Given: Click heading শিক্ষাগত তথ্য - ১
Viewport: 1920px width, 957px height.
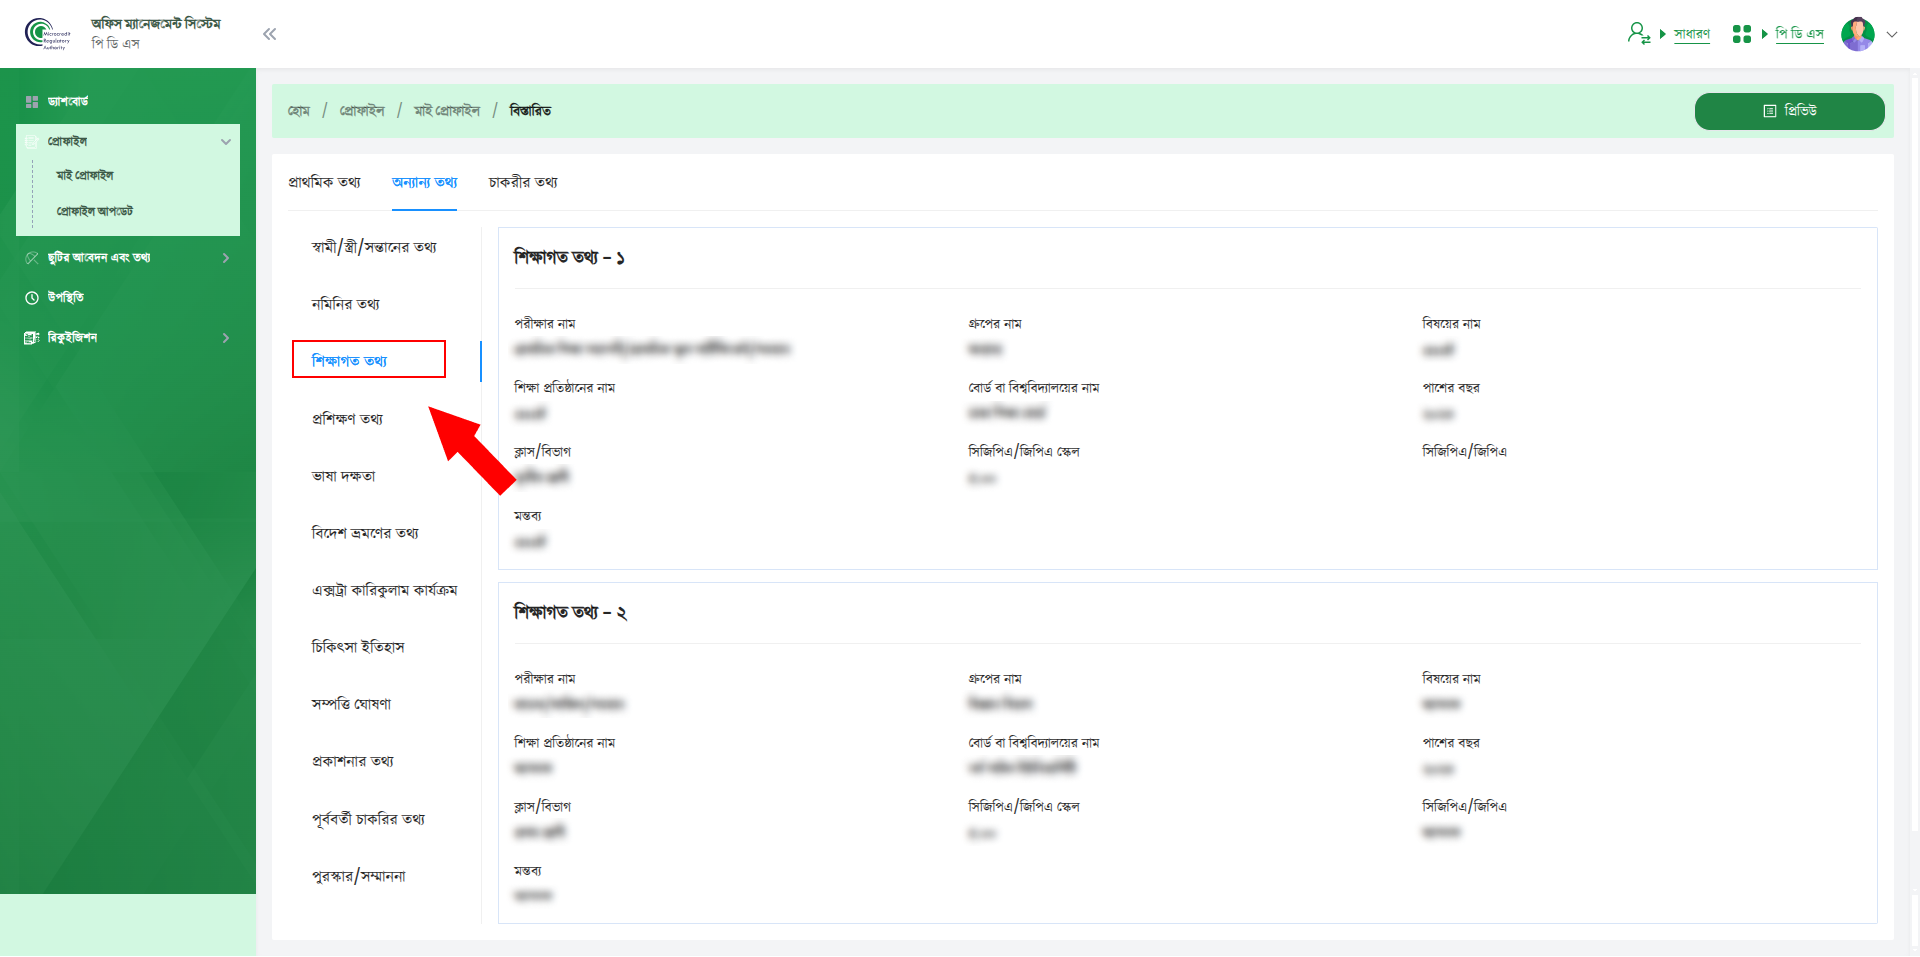Looking at the screenshot, I should click(569, 257).
